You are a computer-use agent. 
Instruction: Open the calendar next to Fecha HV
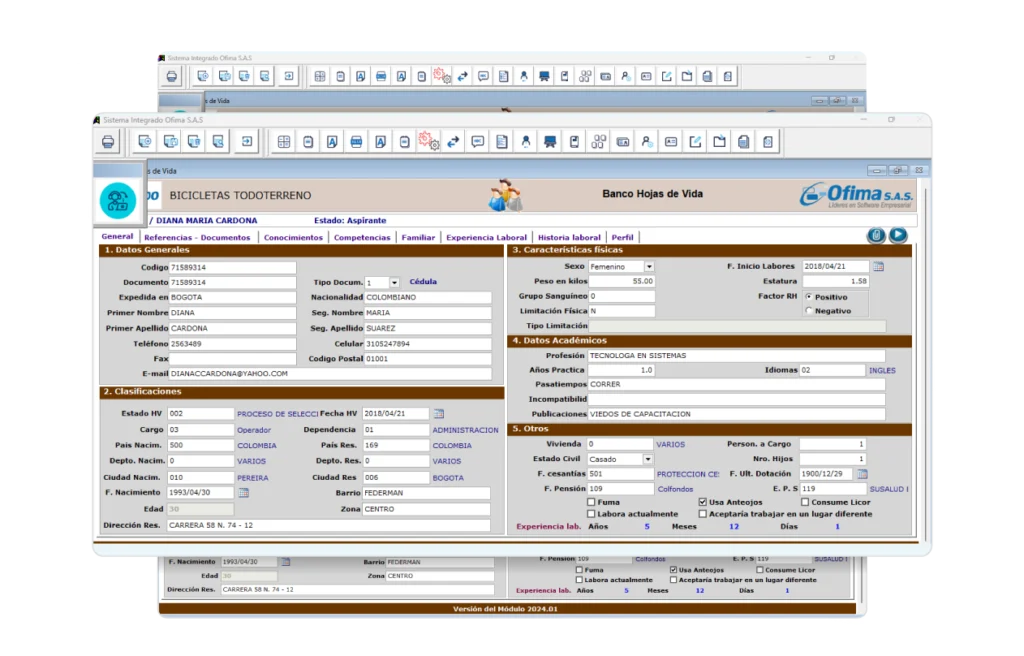click(x=439, y=414)
